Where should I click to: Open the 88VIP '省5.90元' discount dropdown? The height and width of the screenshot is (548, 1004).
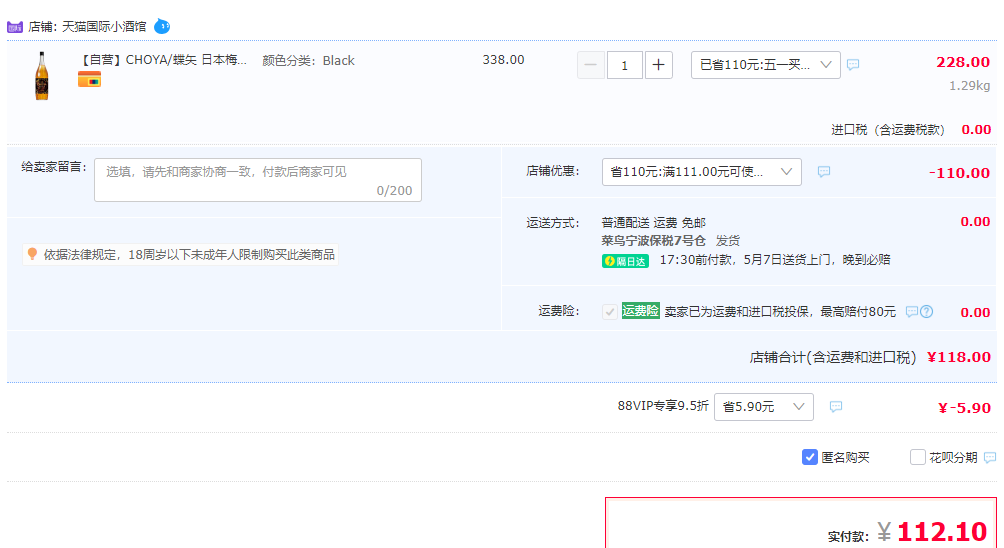click(764, 407)
